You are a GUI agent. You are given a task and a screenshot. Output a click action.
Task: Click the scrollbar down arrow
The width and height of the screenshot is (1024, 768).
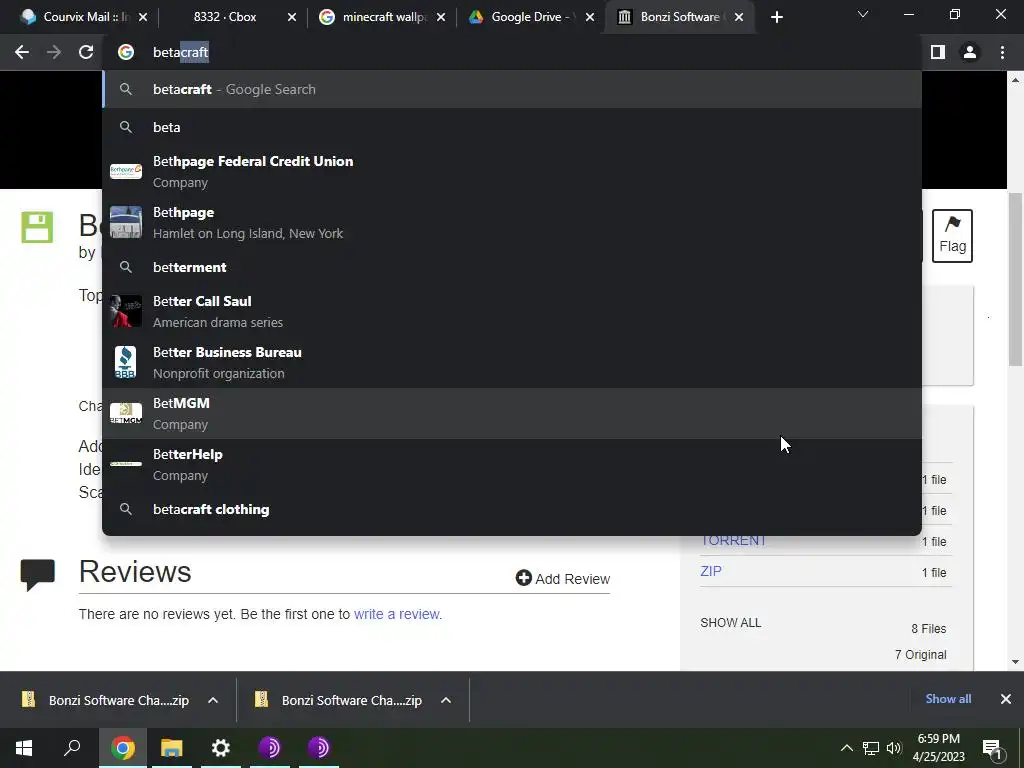tap(1016, 662)
